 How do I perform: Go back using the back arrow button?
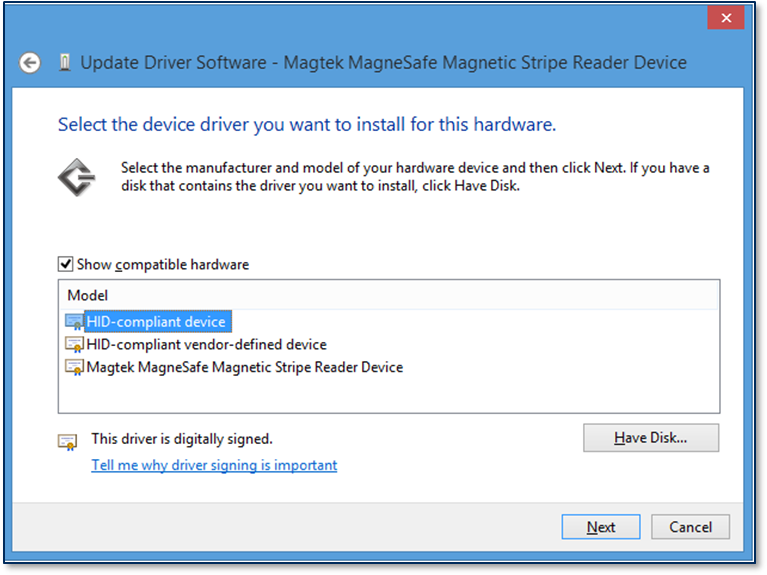point(29,63)
